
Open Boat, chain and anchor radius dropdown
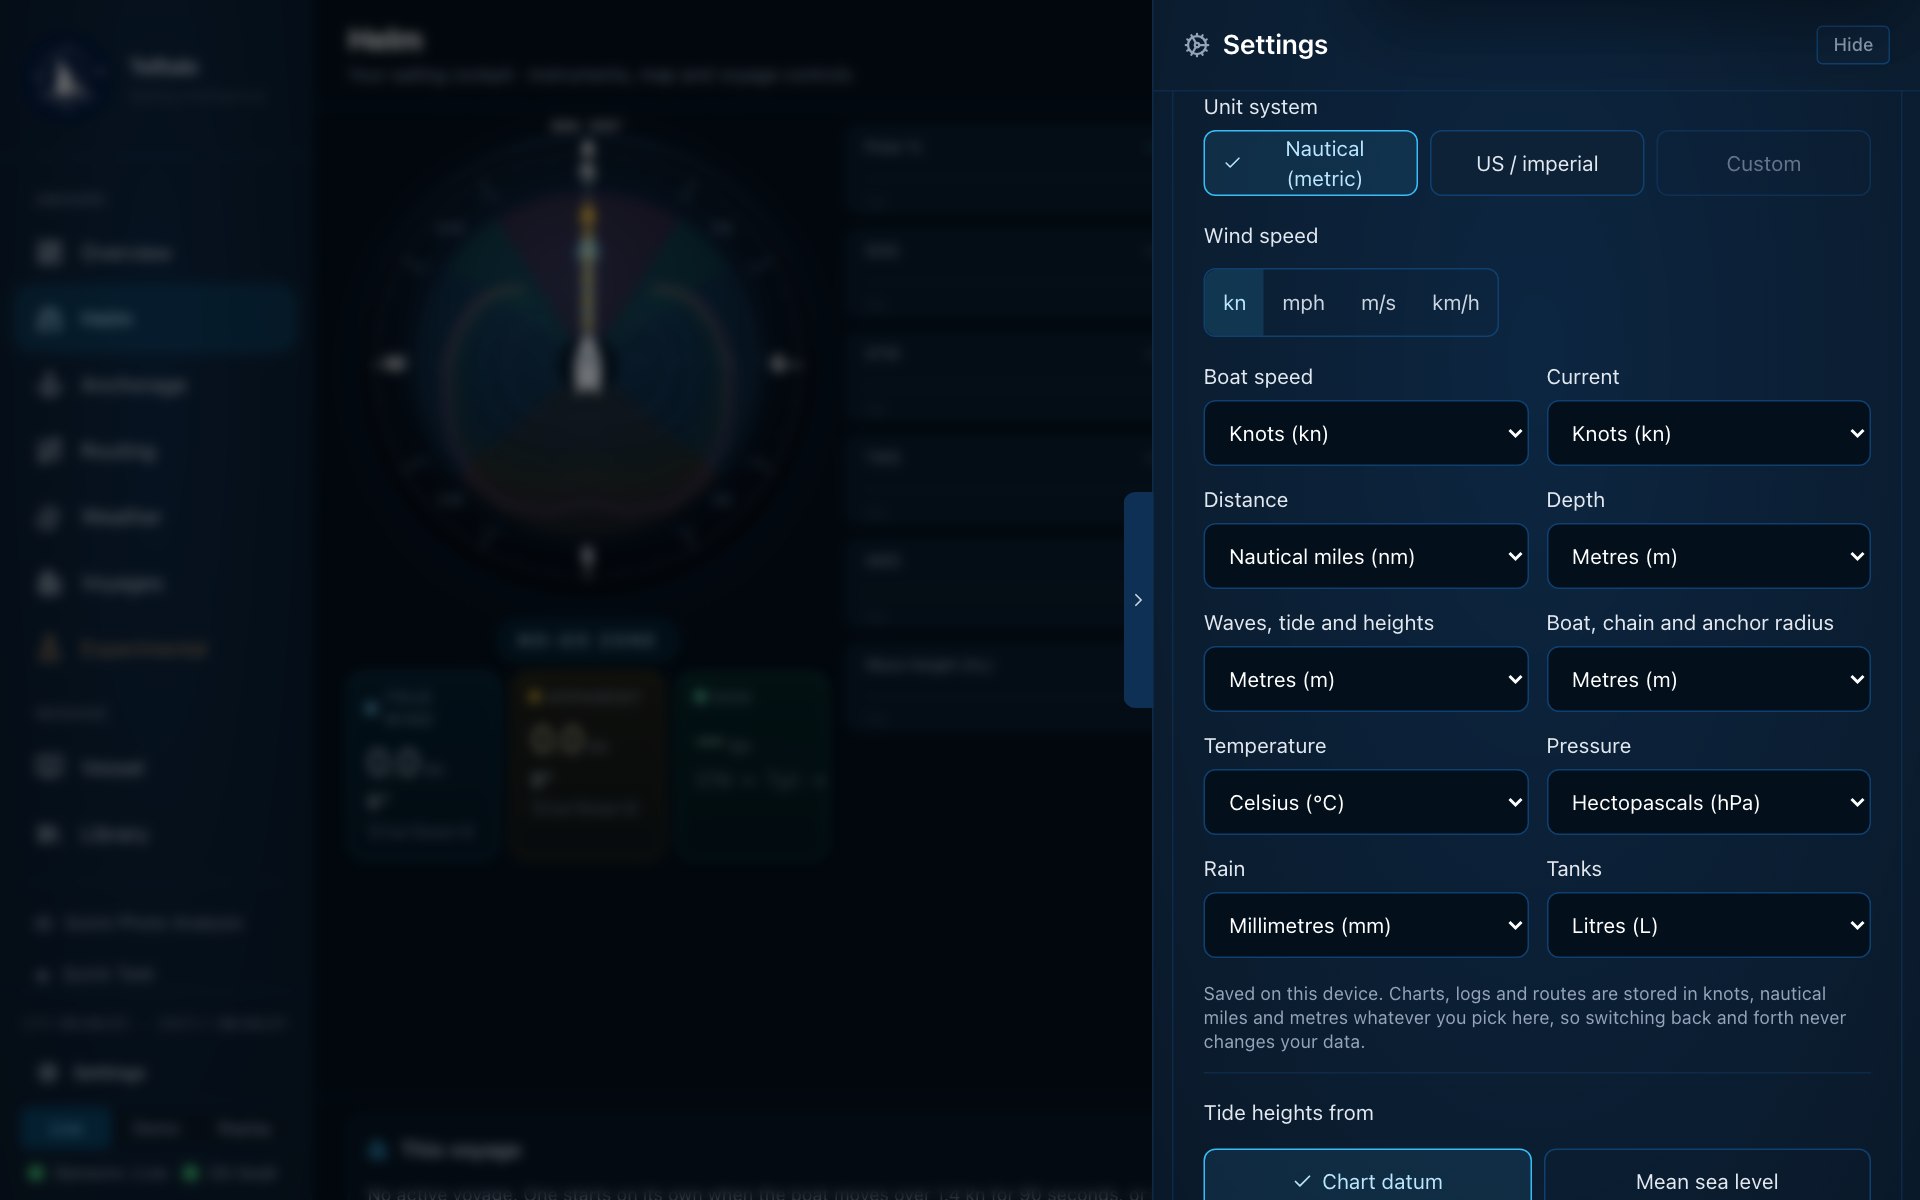coord(1708,679)
